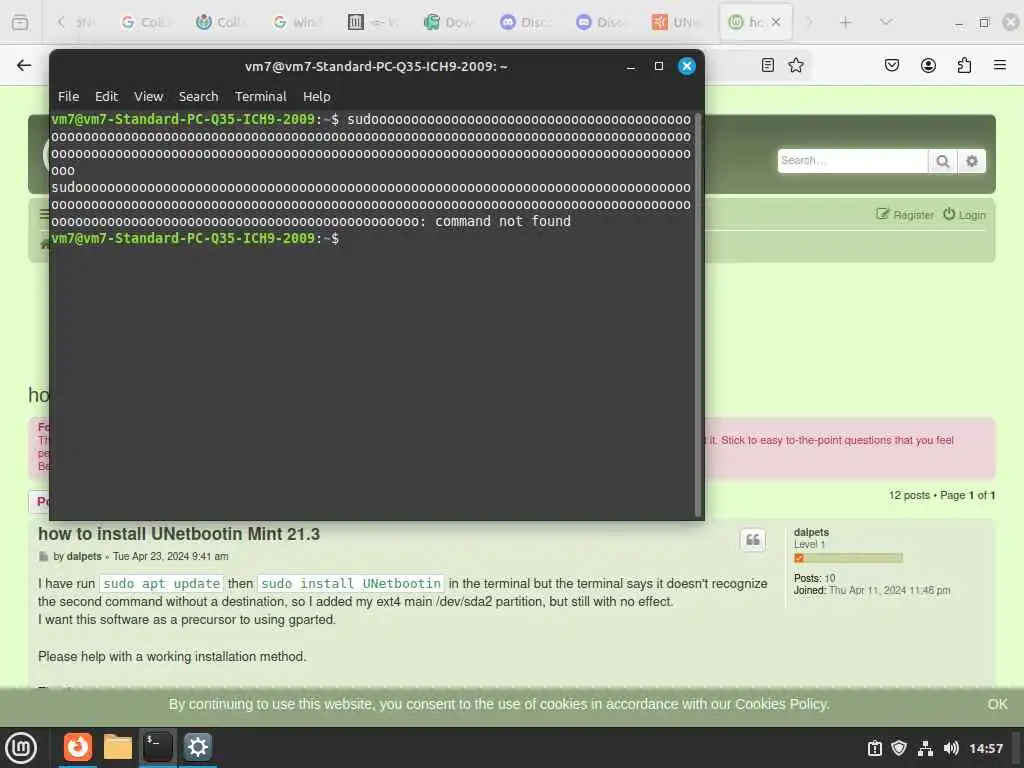Click the forum search magnifier button
This screenshot has height=768, width=1024.
click(x=942, y=161)
